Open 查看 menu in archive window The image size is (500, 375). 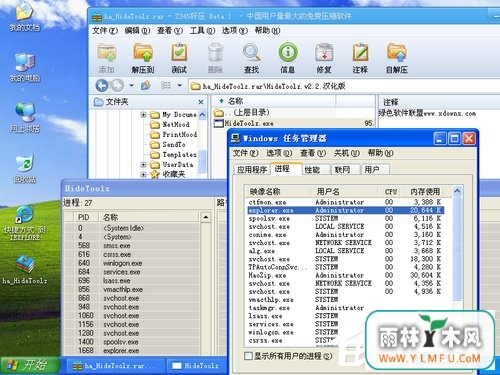[x=170, y=31]
